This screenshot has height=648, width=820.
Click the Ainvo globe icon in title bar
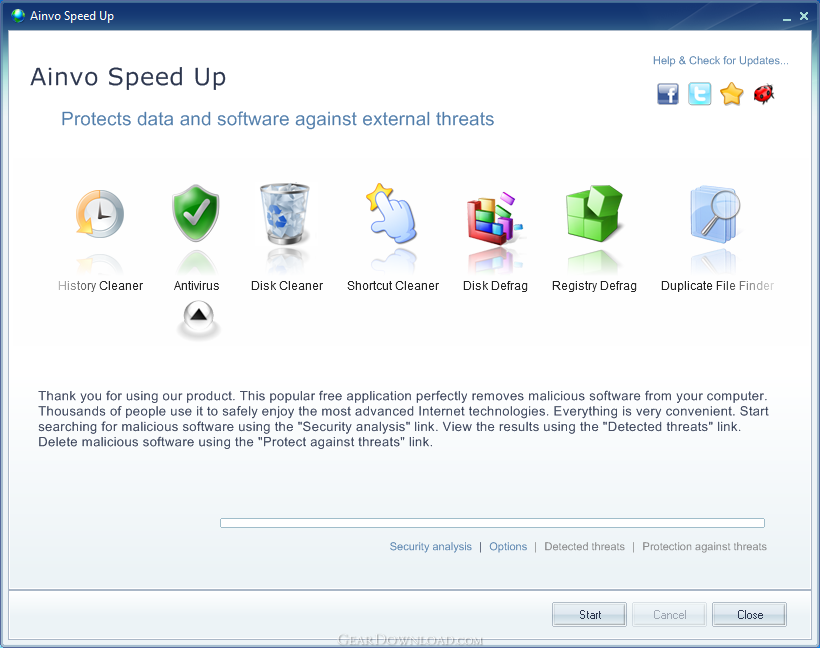(x=18, y=16)
